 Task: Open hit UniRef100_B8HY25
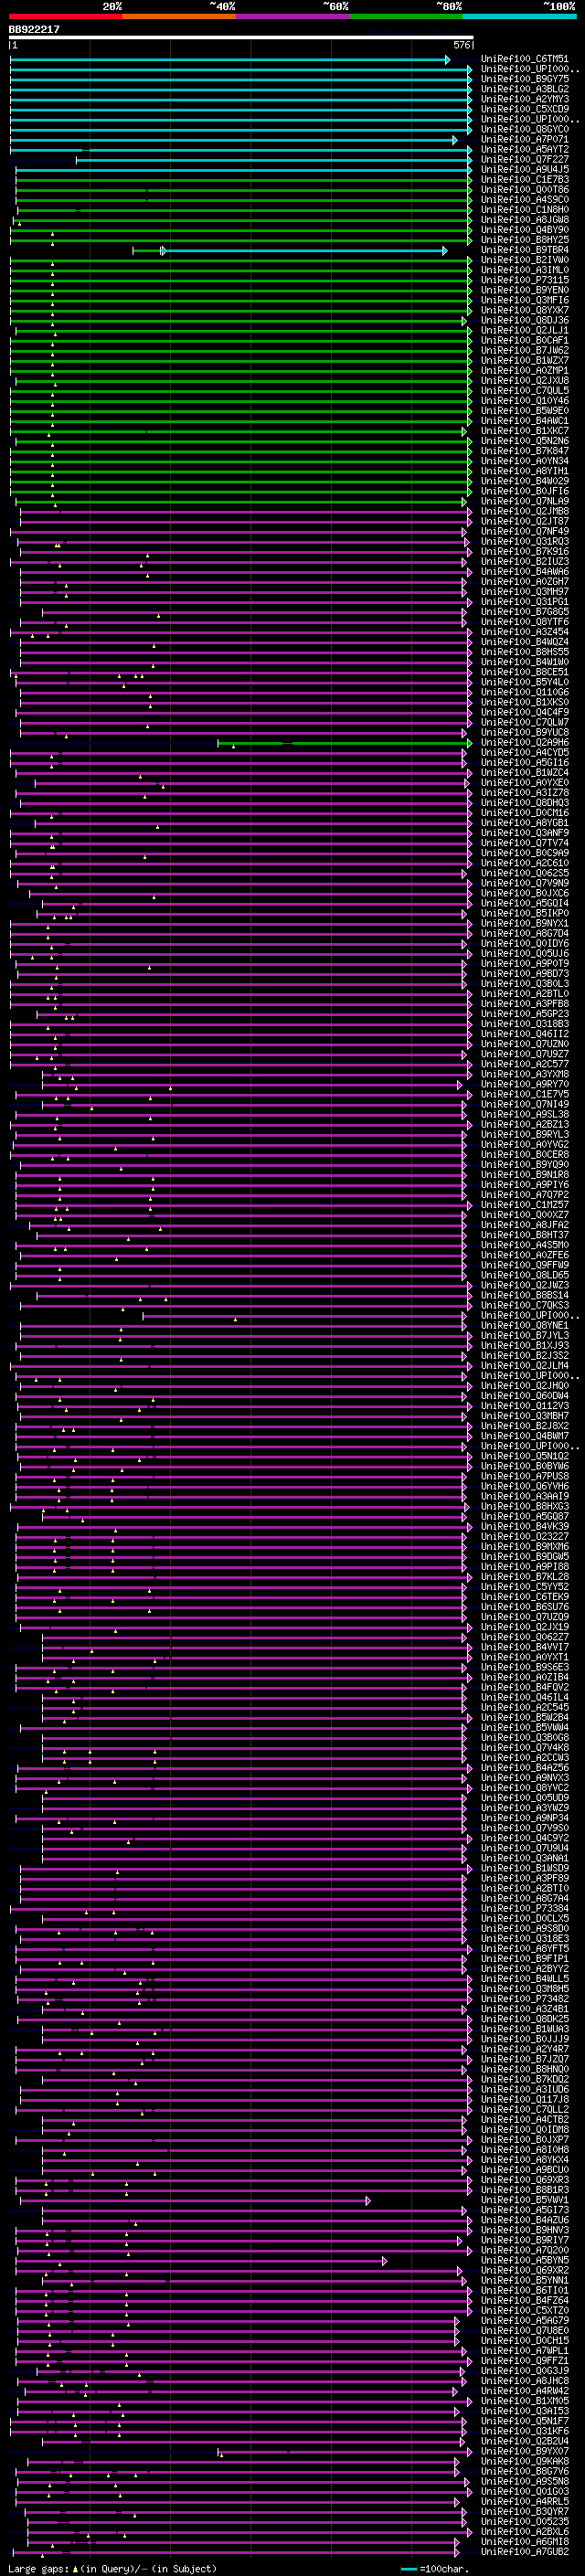525,239
